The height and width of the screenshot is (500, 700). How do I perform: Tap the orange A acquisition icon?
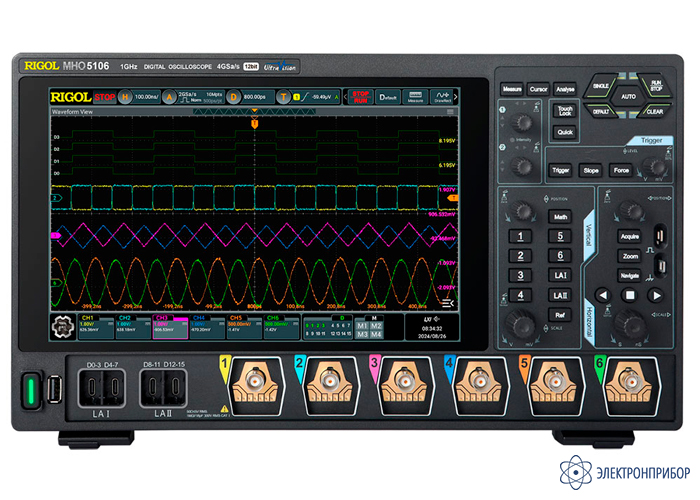click(169, 97)
